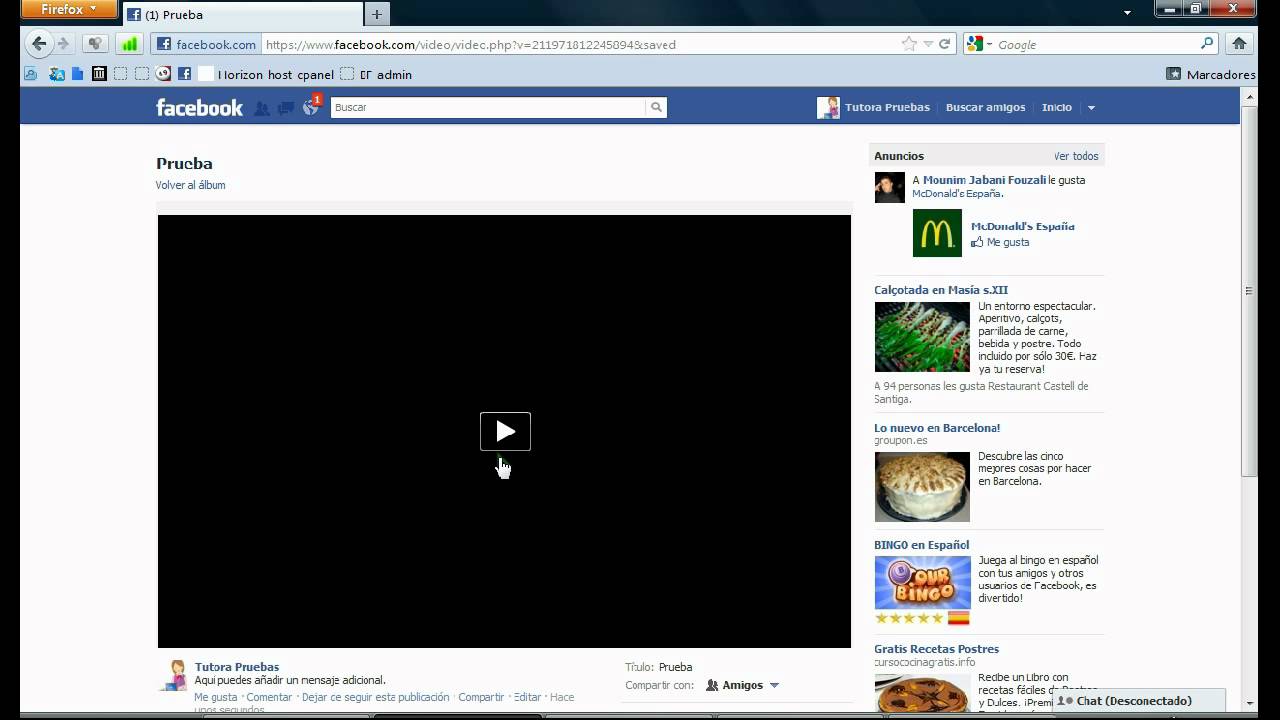1280x720 pixels.
Task: Click the grey add-on icon beside the forward arrow
Action: click(x=95, y=44)
